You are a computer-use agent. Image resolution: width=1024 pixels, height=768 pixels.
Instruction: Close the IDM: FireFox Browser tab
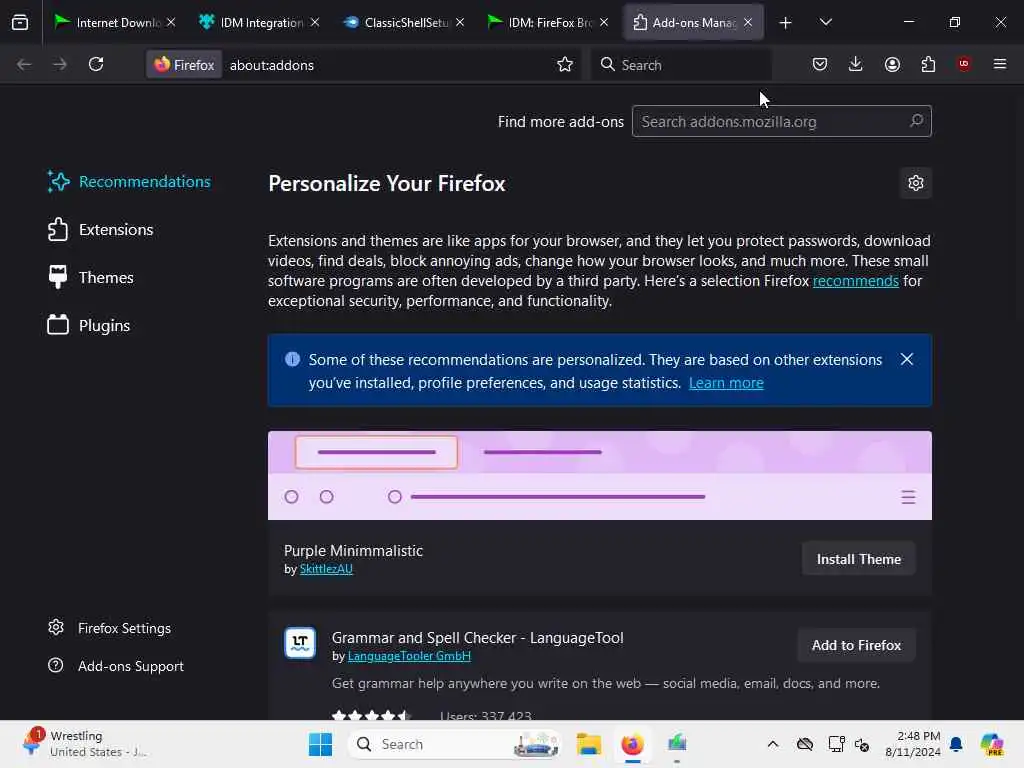(604, 22)
